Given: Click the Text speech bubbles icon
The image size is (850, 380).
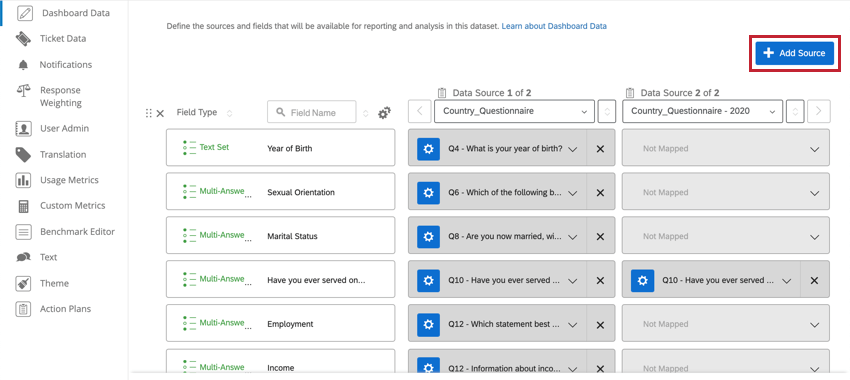Looking at the screenshot, I should (23, 257).
